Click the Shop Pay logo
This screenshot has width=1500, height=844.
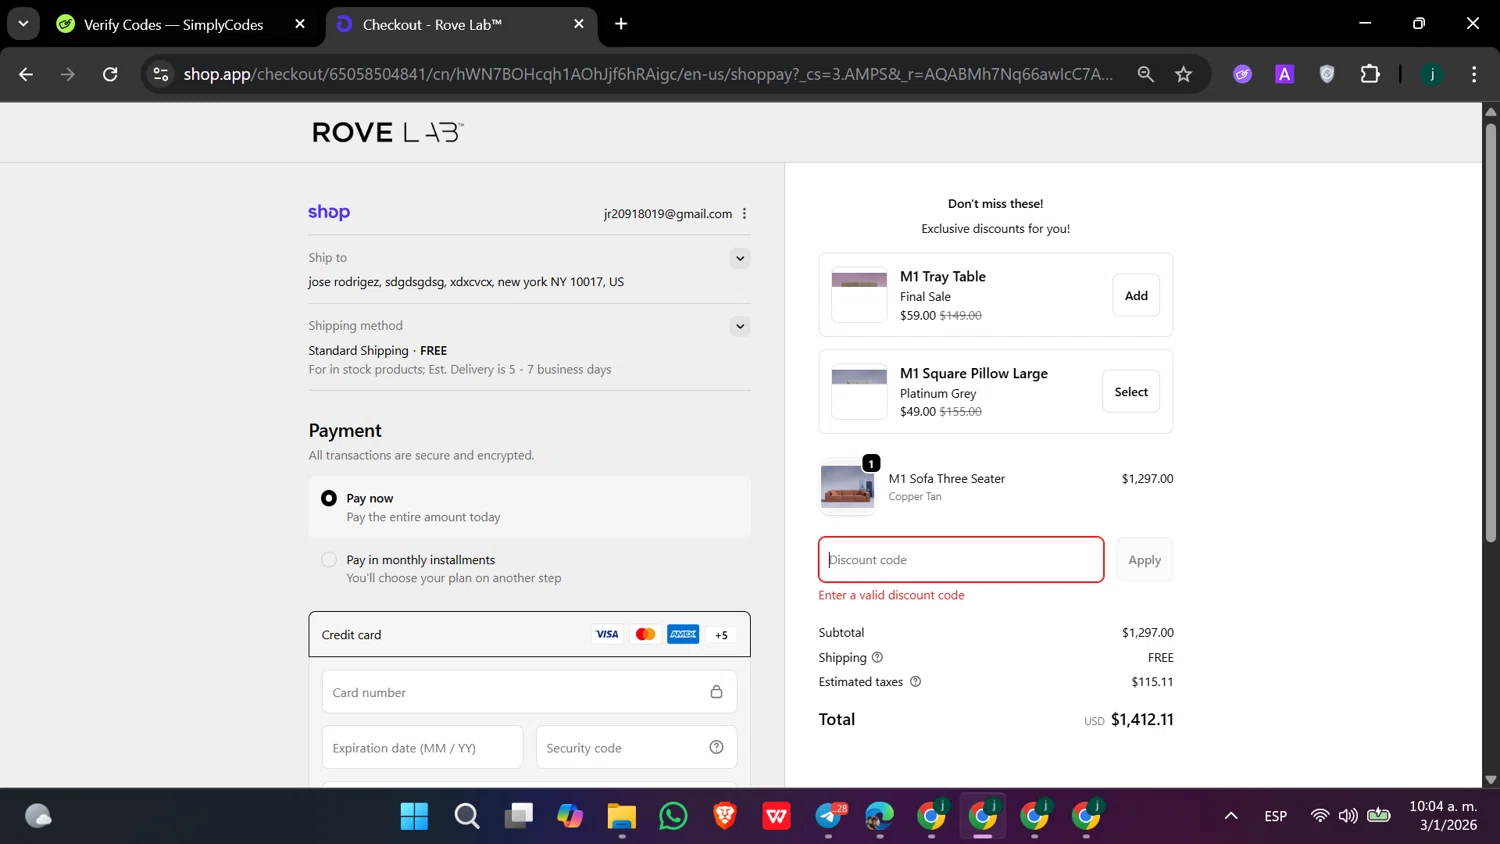329,212
